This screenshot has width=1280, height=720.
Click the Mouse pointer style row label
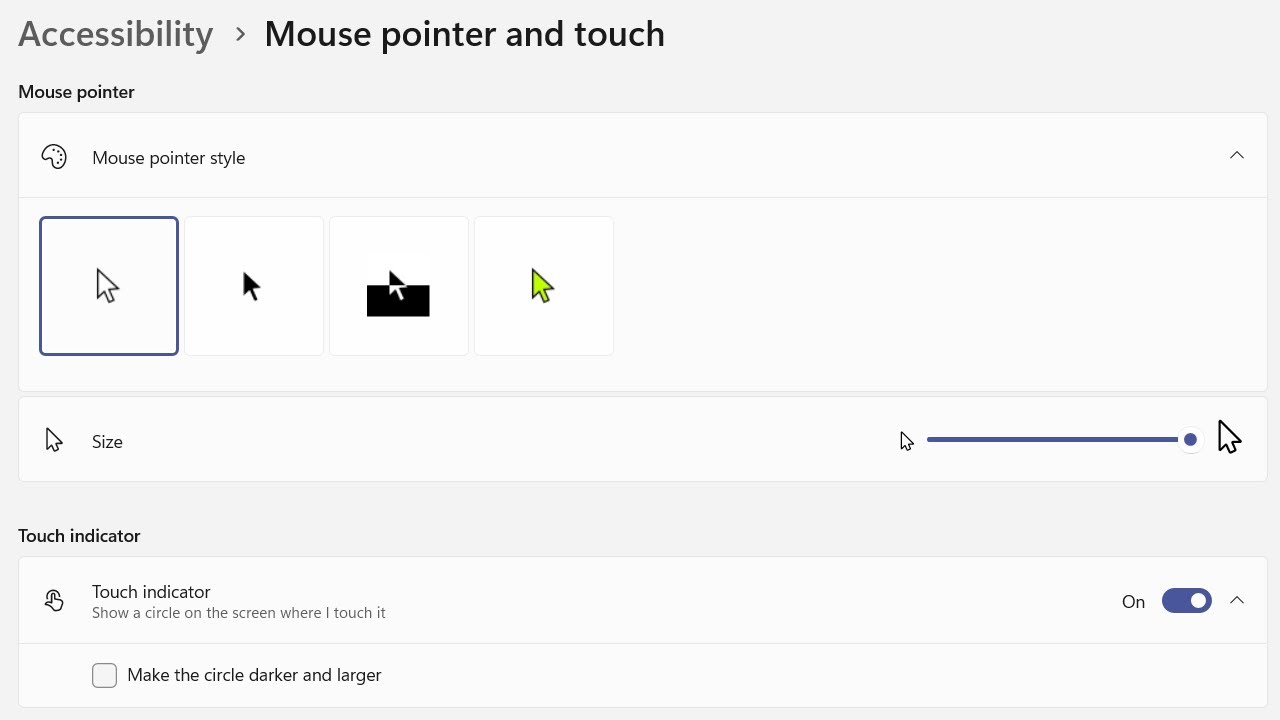[168, 158]
